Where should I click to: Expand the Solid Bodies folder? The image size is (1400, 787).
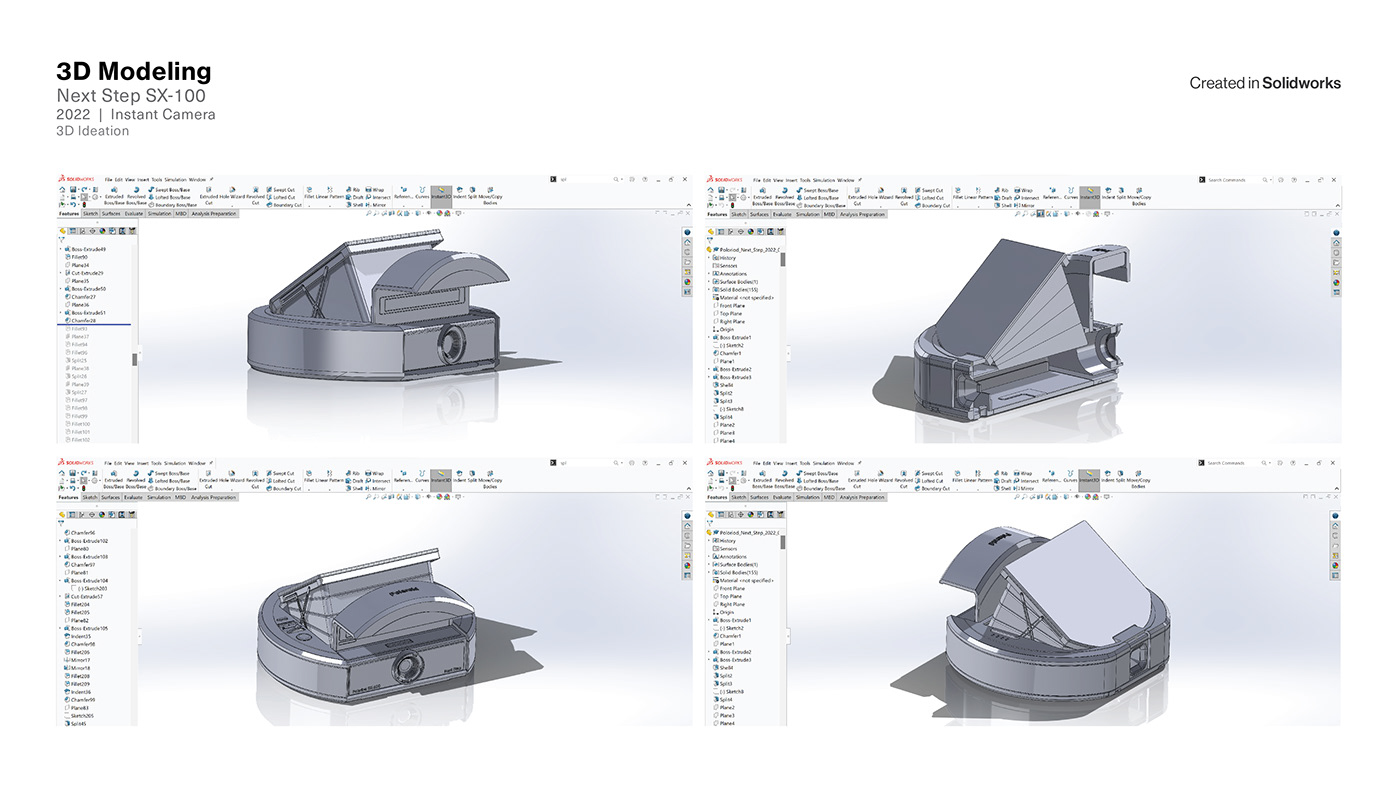click(x=707, y=289)
